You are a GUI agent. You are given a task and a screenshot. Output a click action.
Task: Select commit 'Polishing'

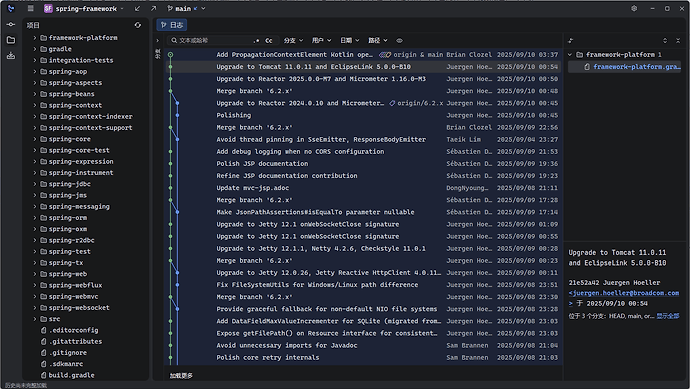tap(363, 115)
